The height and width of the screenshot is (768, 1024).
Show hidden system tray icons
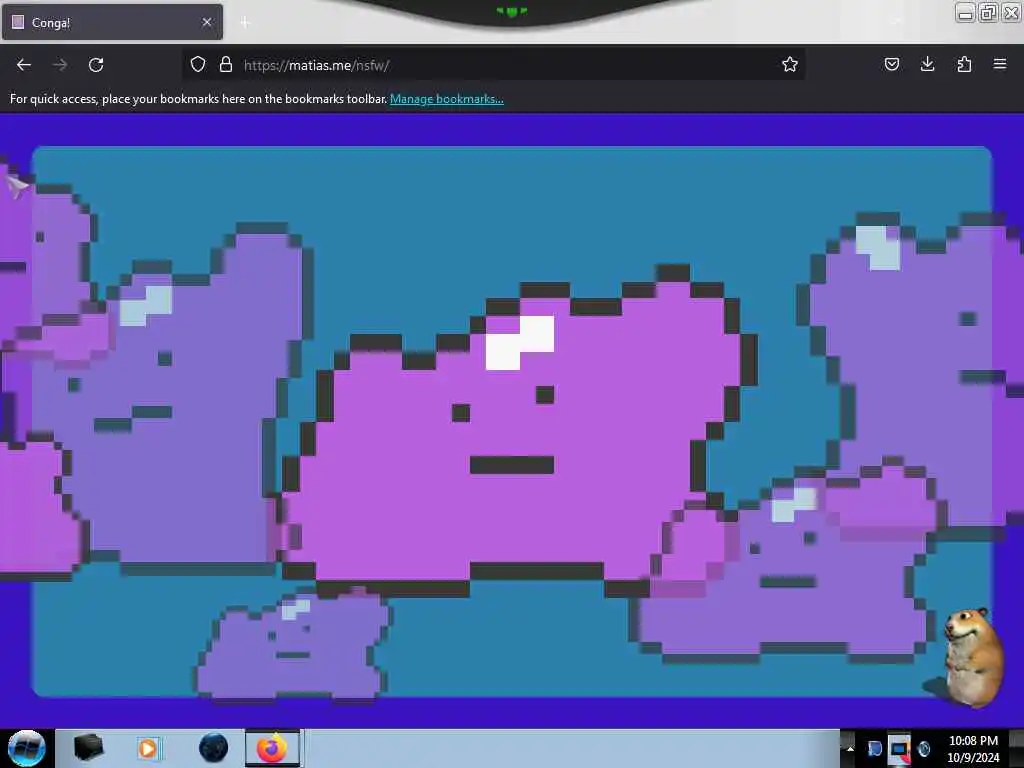click(850, 748)
